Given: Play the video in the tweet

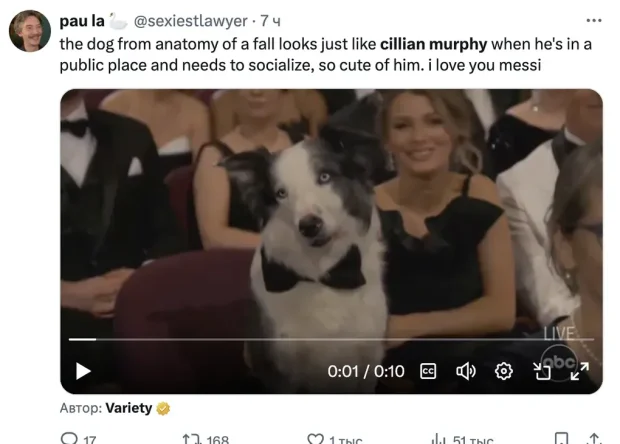Looking at the screenshot, I should pos(83,371).
